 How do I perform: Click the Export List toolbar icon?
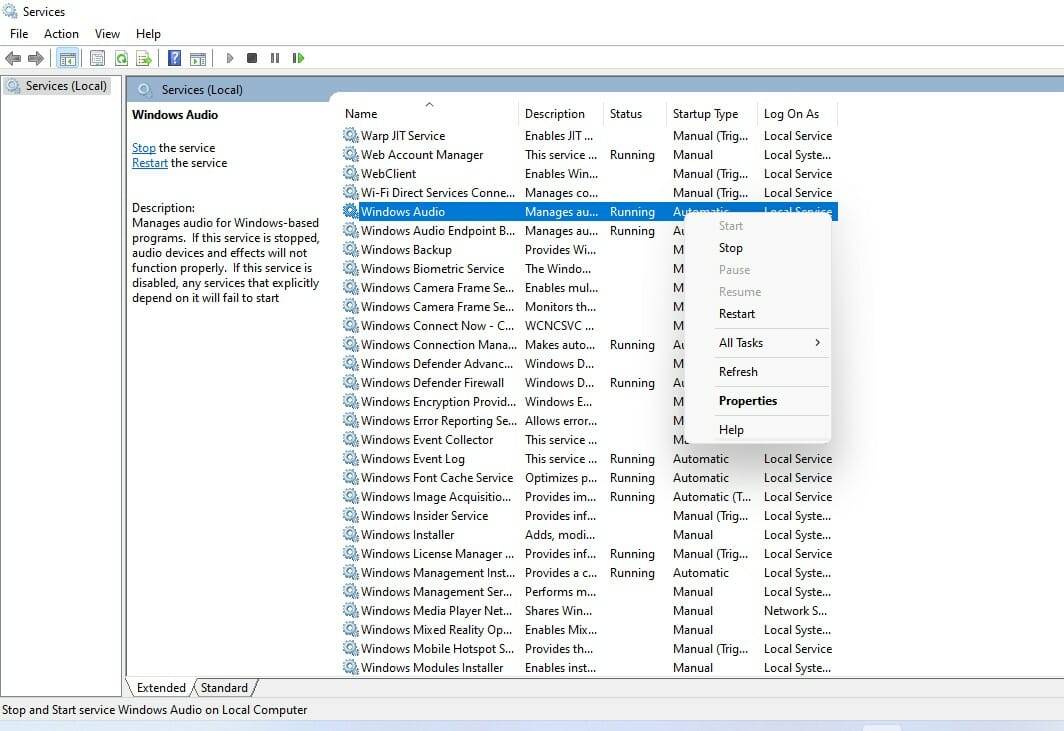coord(144,59)
